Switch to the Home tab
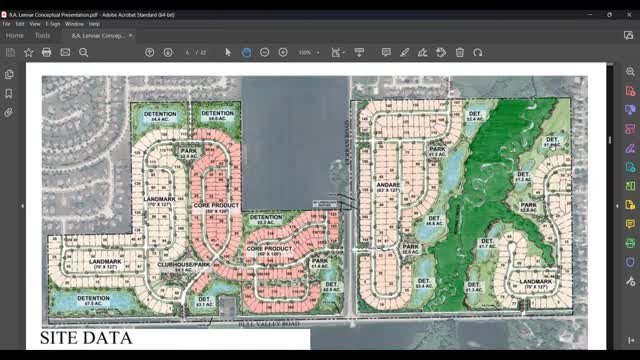 click(15, 36)
